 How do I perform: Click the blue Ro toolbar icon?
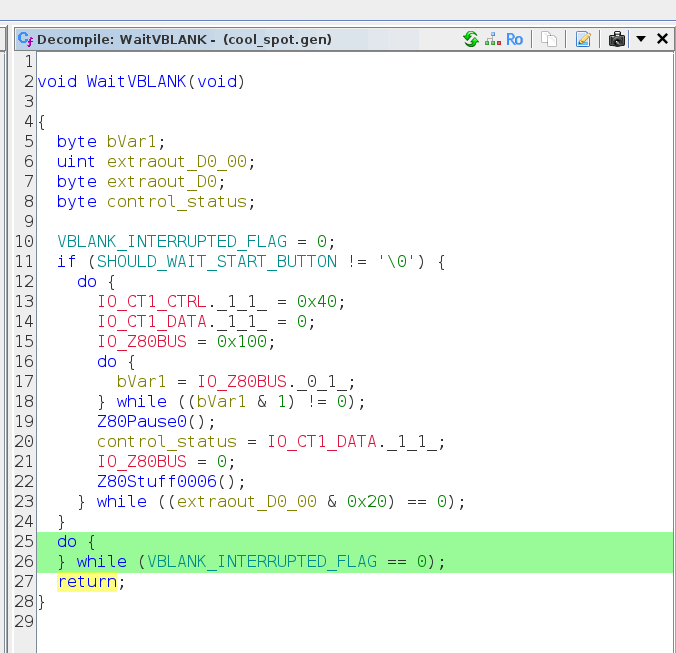point(514,39)
